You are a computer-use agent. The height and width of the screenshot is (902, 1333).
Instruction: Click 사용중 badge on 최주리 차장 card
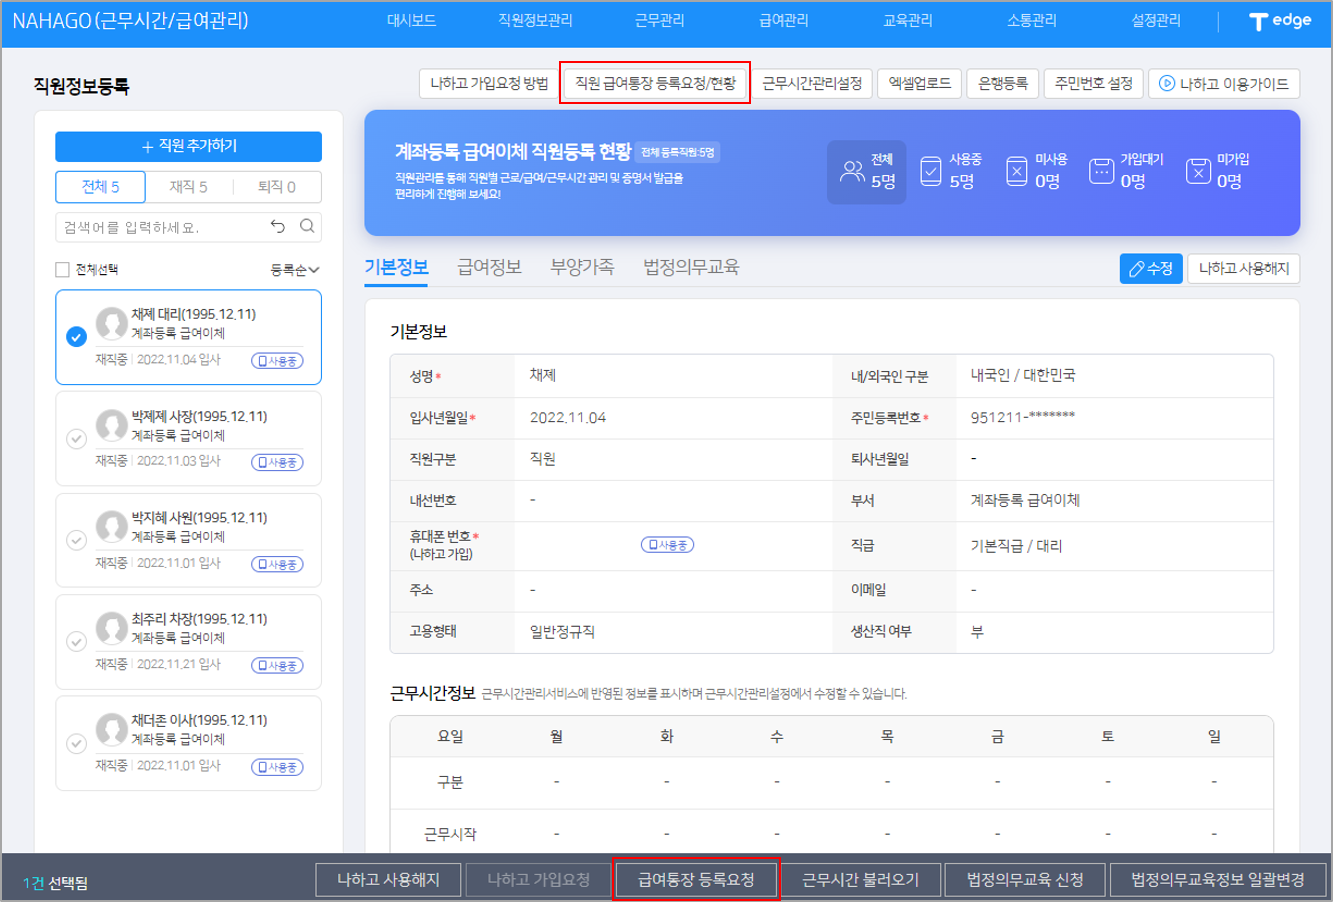pos(277,666)
